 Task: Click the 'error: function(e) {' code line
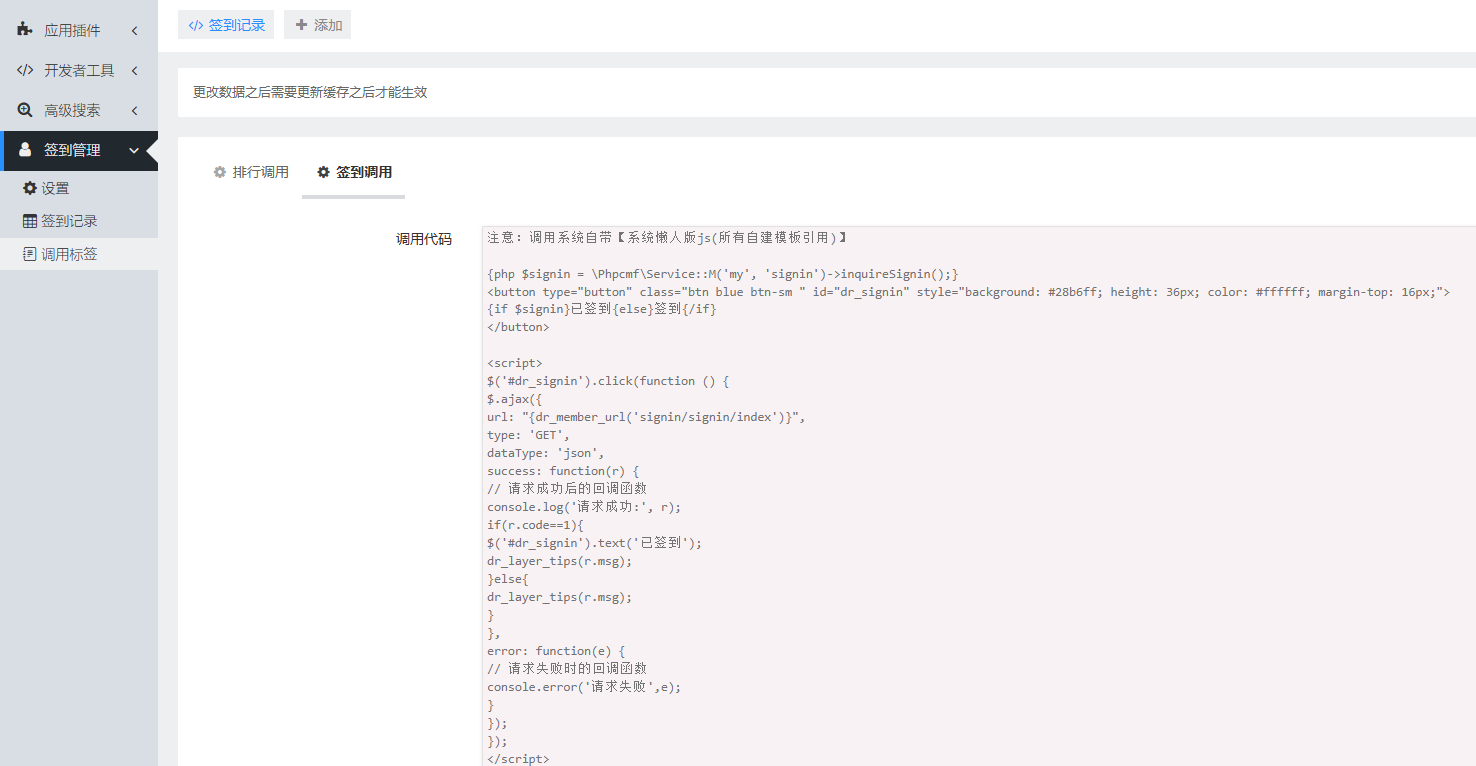[x=556, y=651]
